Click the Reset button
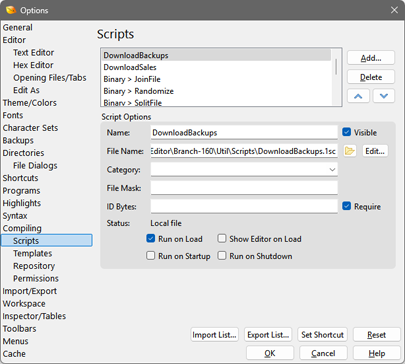Image resolution: width=405 pixels, height=364 pixels. [376, 335]
